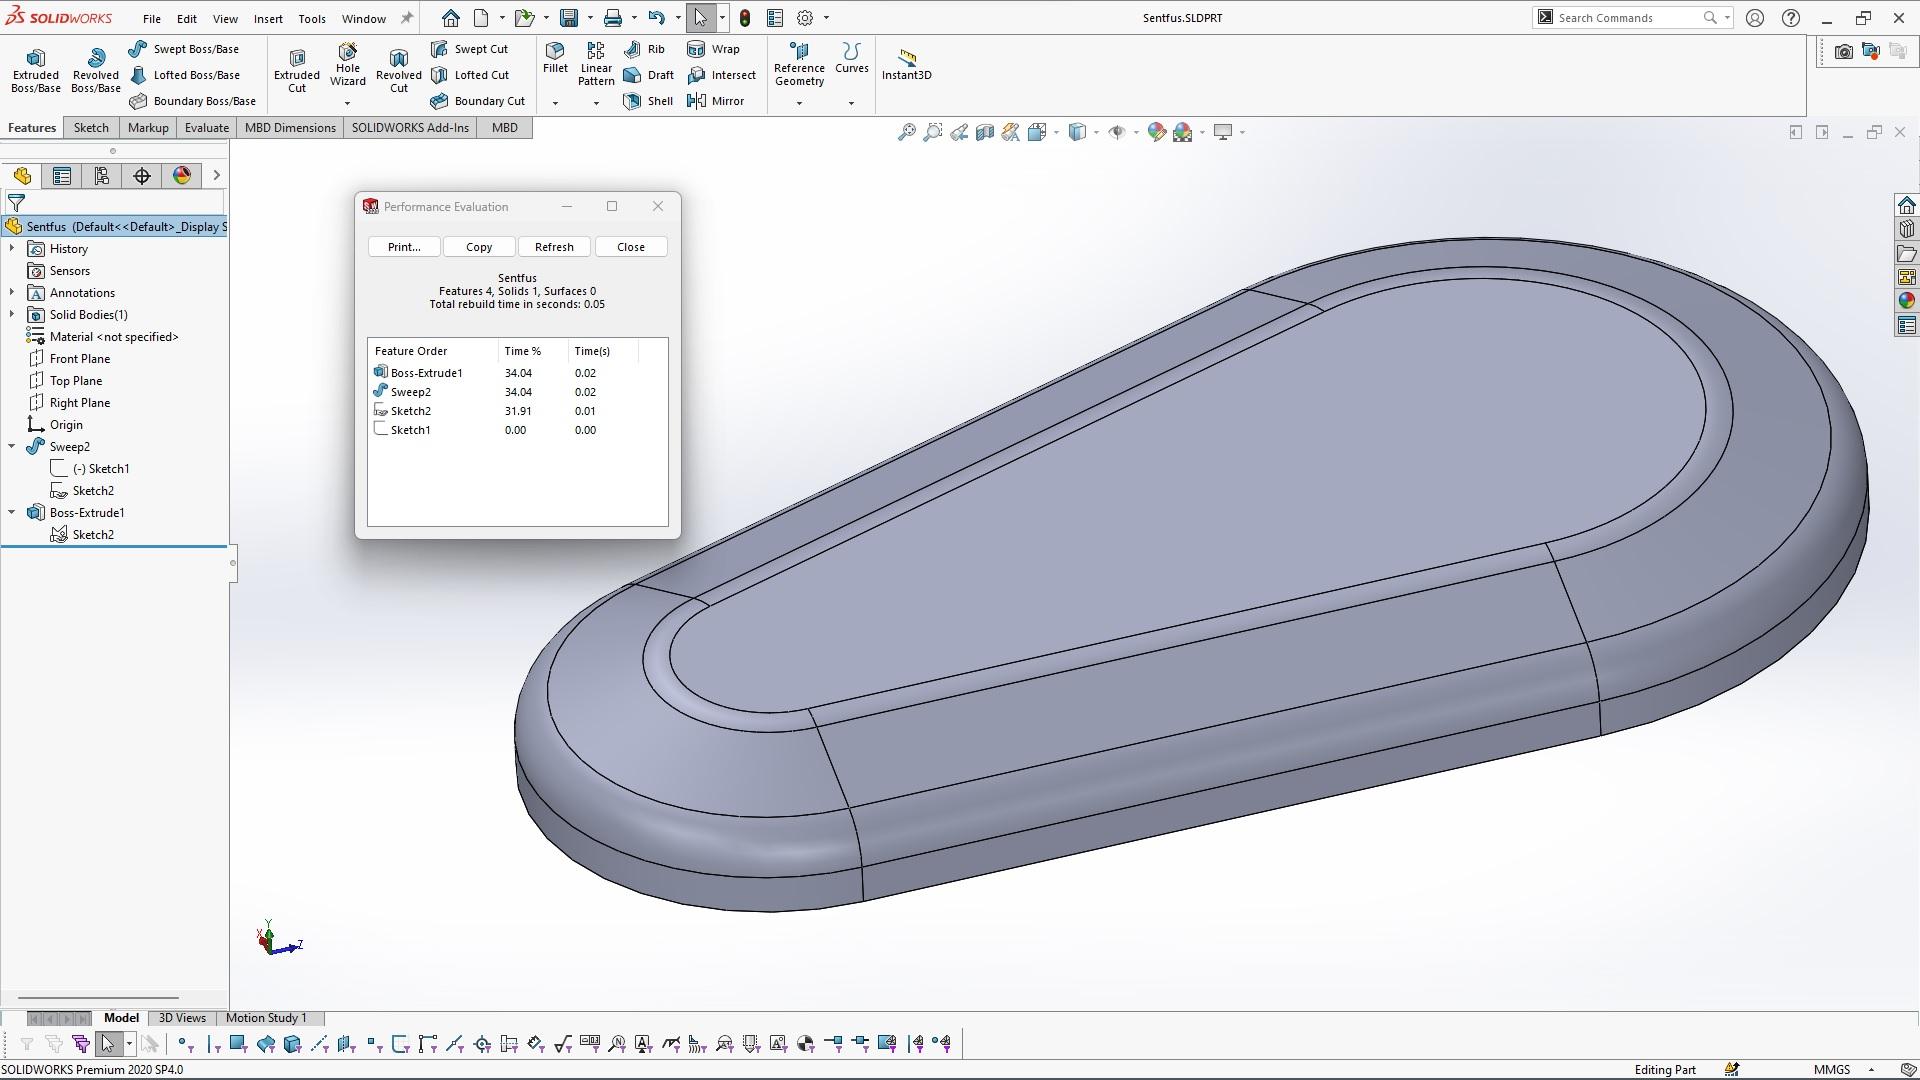The width and height of the screenshot is (1920, 1080).
Task: Click the Copy button in the dialog
Action: [479, 247]
